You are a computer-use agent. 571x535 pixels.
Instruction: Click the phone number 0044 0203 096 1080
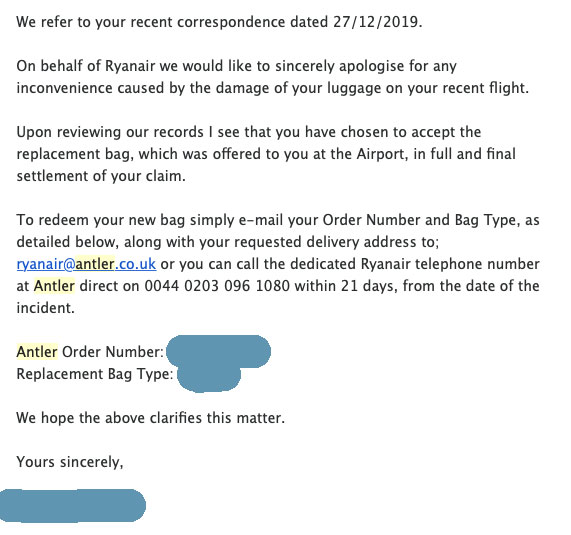pyautogui.click(x=217, y=286)
